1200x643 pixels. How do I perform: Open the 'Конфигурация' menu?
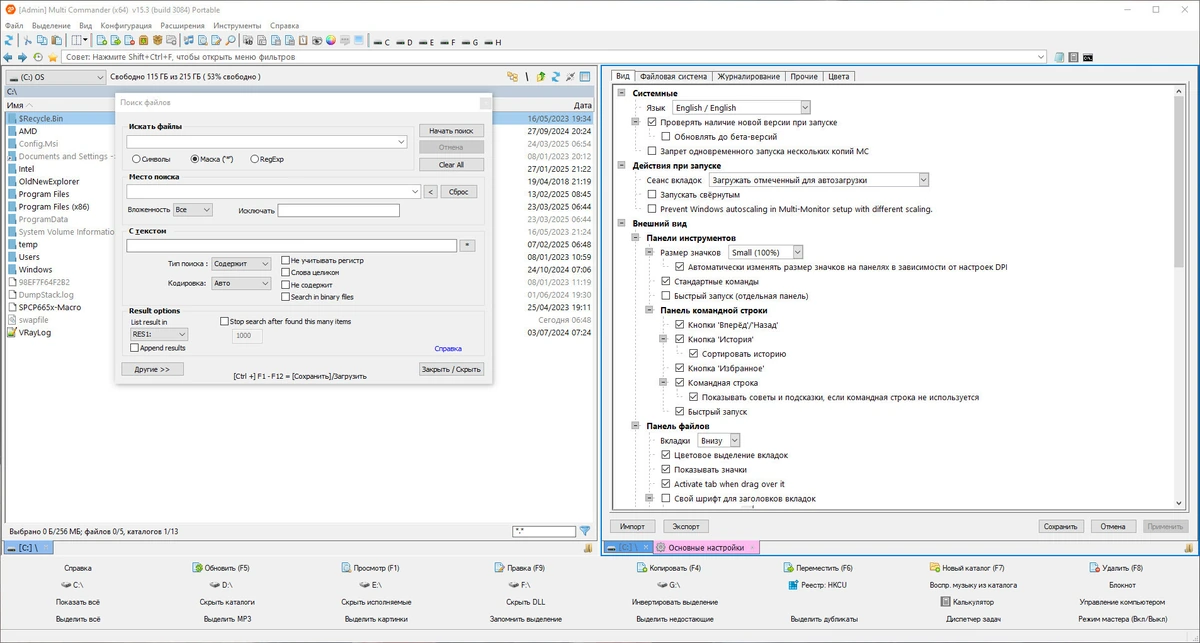[126, 25]
